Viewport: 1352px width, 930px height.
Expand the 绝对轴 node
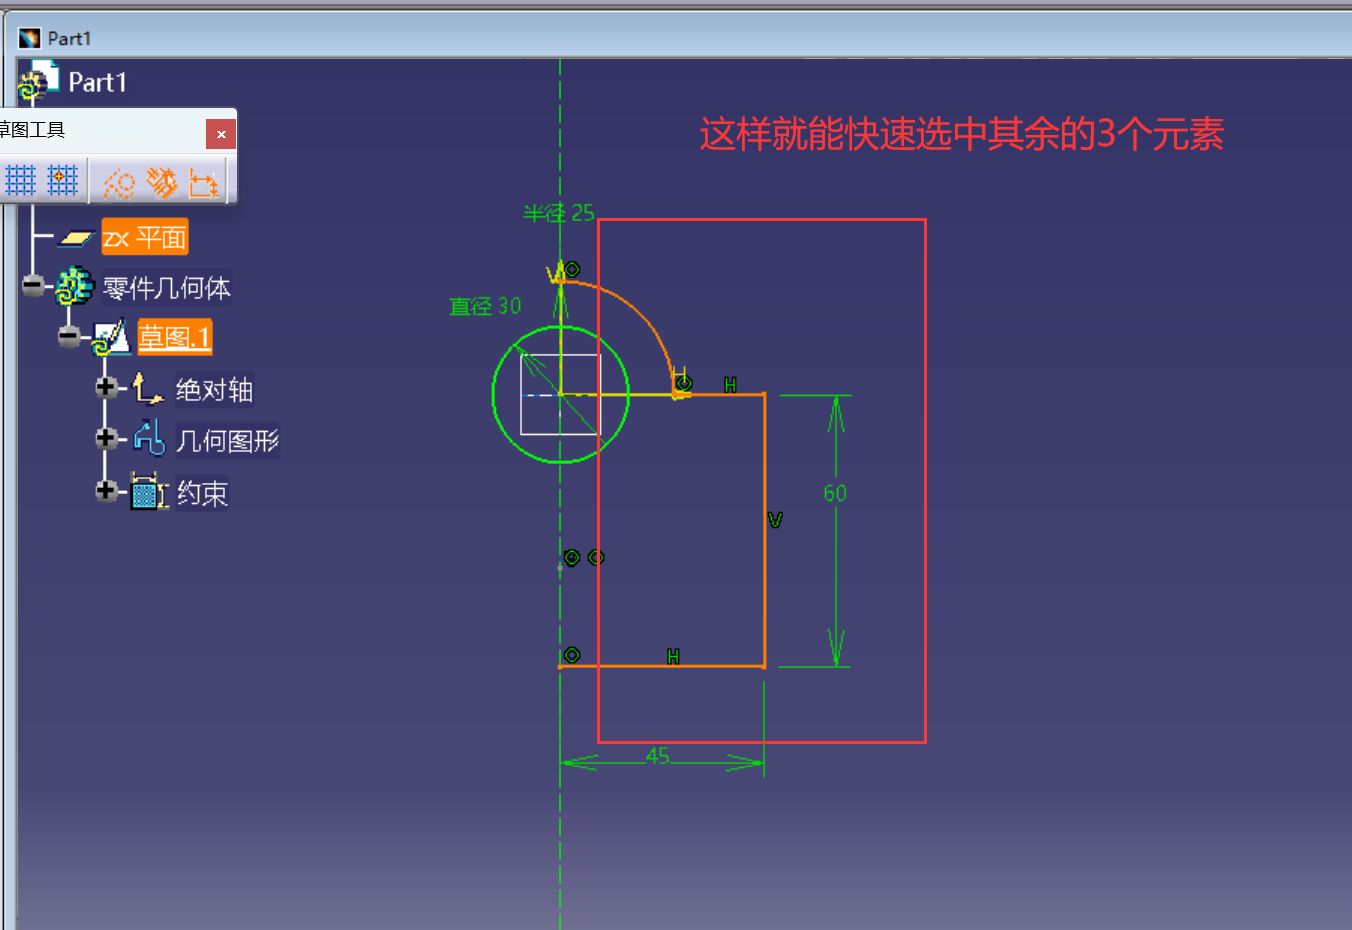tap(106, 387)
